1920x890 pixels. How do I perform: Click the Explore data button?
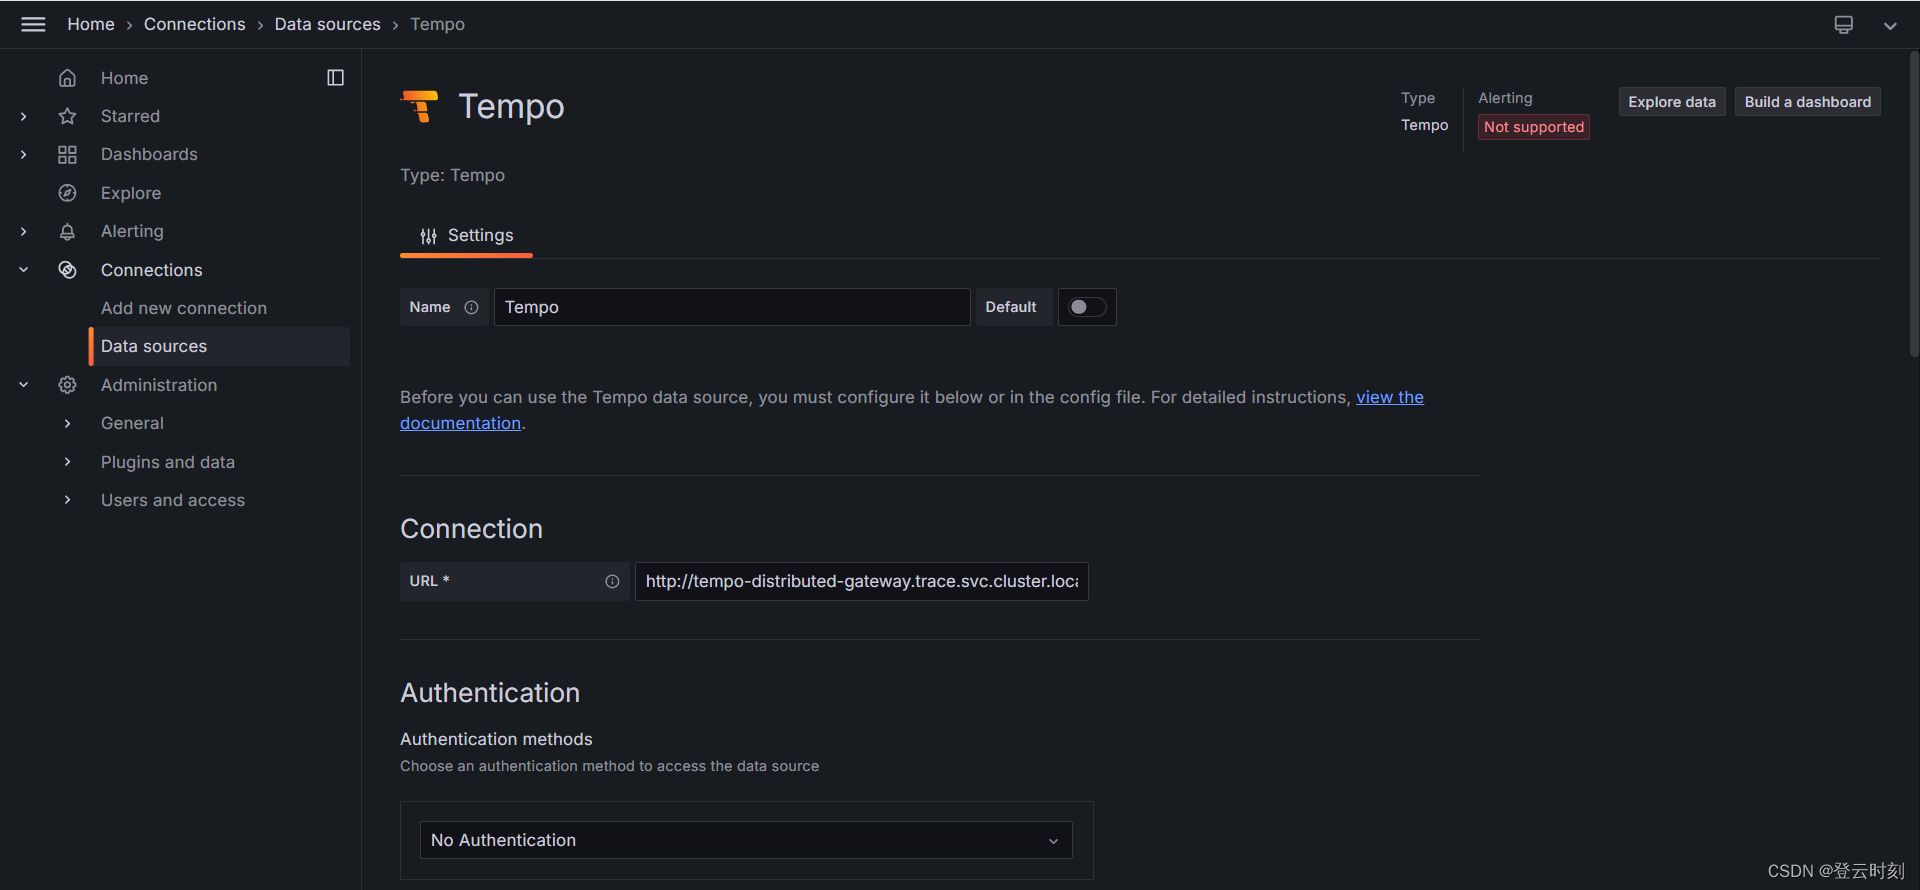tap(1672, 102)
